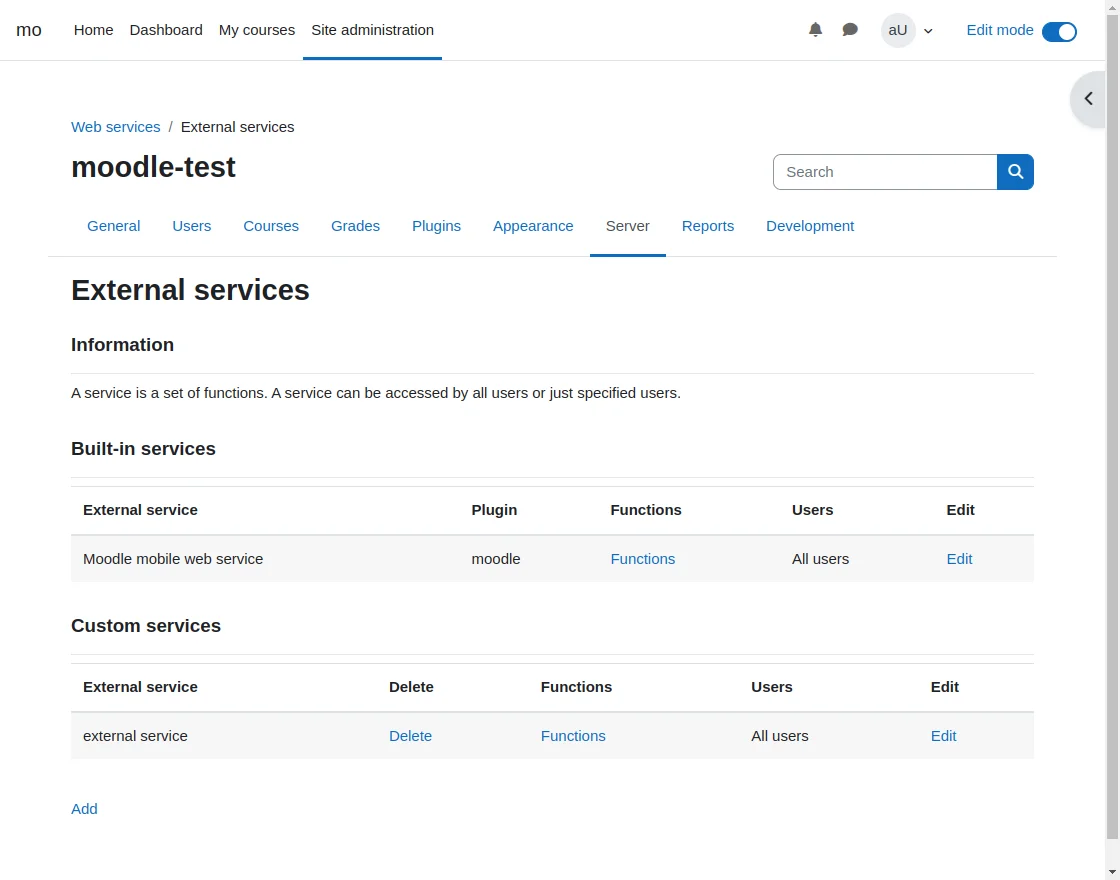Image resolution: width=1120 pixels, height=880 pixels.
Task: Follow the Web services breadcrumb link
Action: (115, 127)
